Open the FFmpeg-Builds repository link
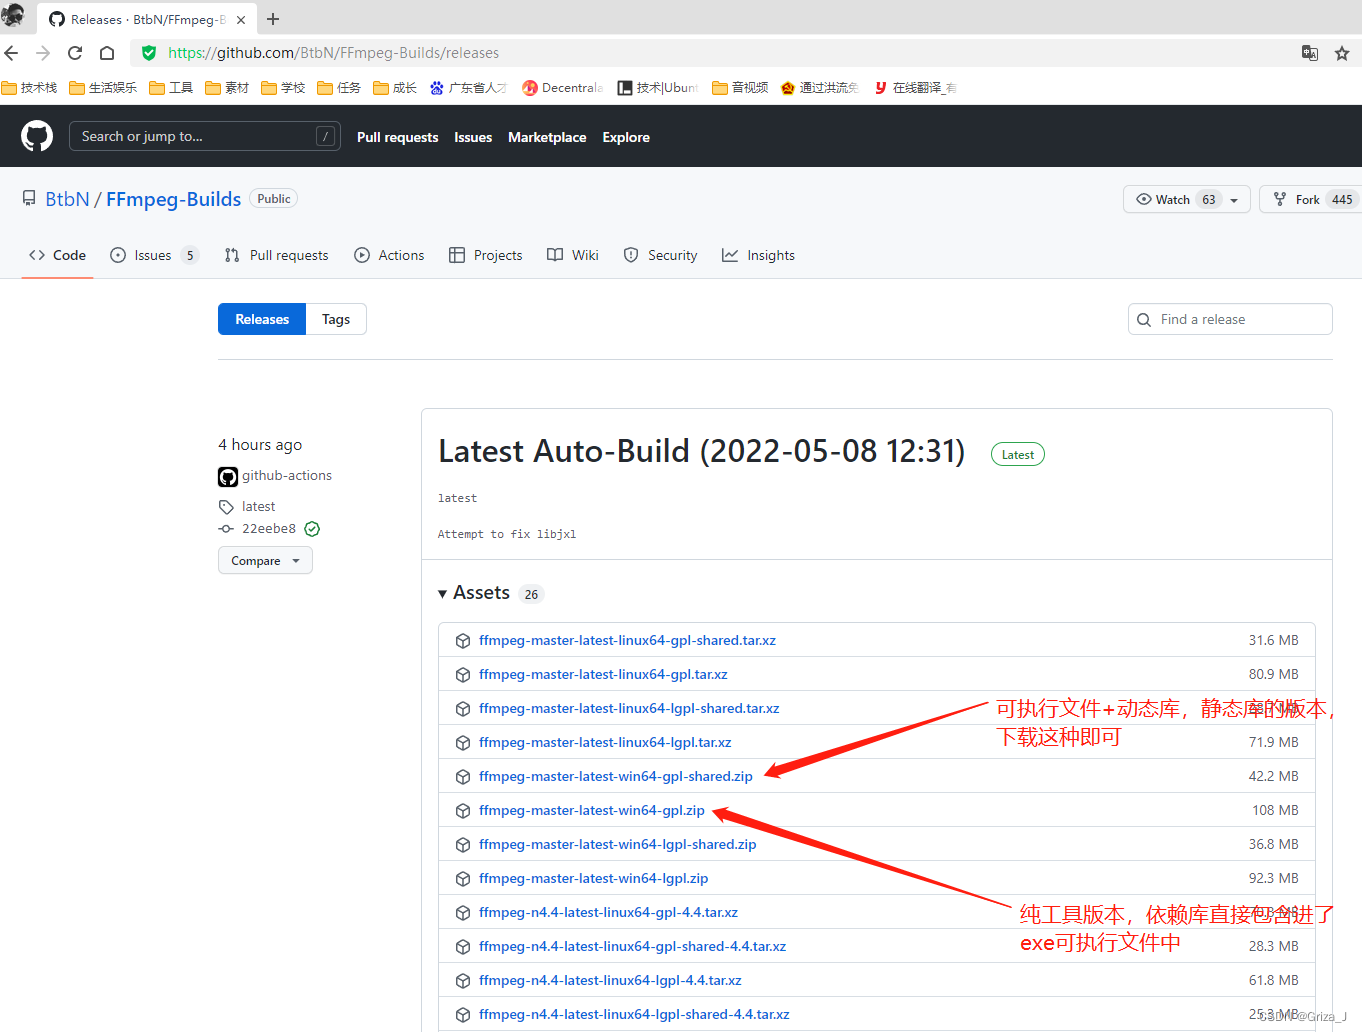Viewport: 1362px width, 1032px height. click(174, 199)
